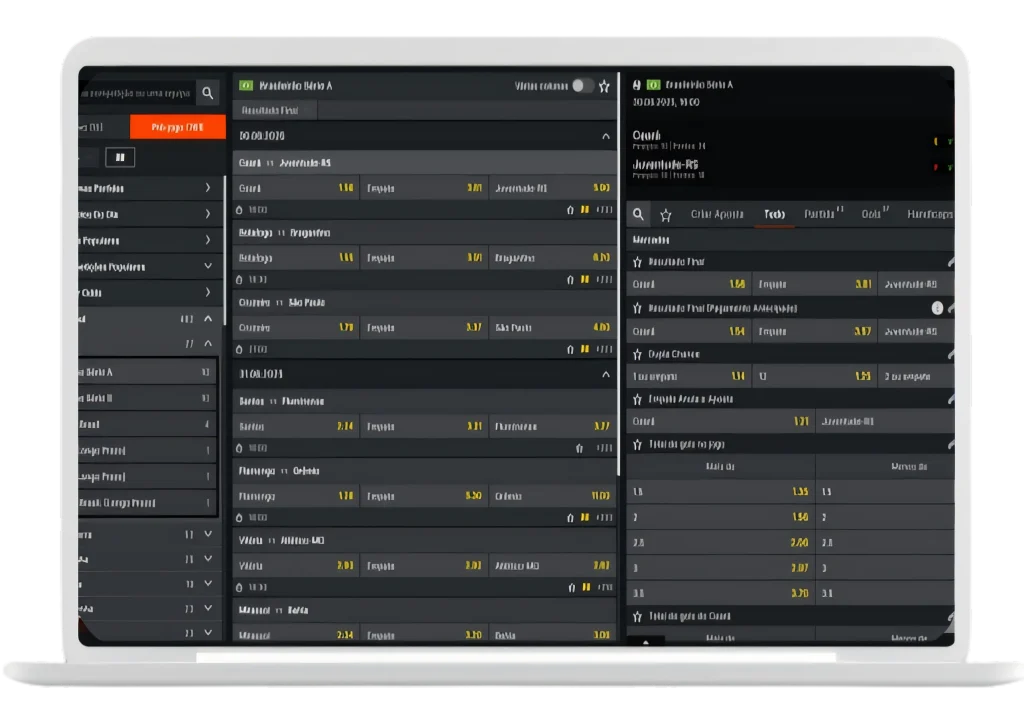Open the Criar Aposta tab
Image resolution: width=1024 pixels, height=711 pixels.
pyautogui.click(x=717, y=214)
